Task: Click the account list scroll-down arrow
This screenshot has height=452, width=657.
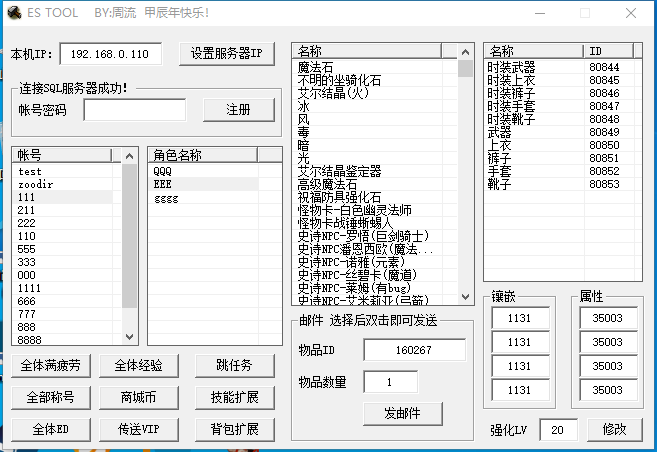Action: [x=129, y=337]
